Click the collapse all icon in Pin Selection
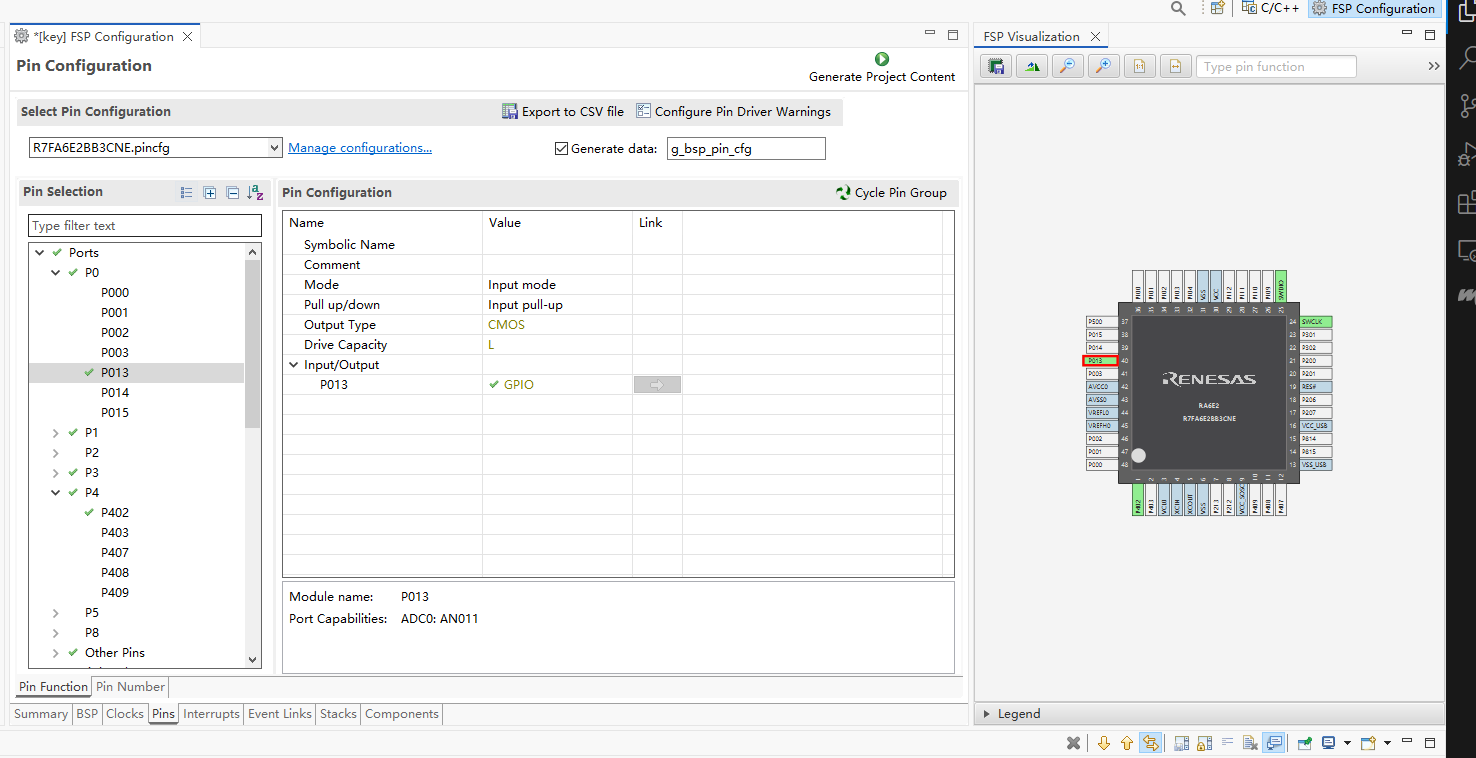This screenshot has width=1476, height=758. pyautogui.click(x=232, y=193)
